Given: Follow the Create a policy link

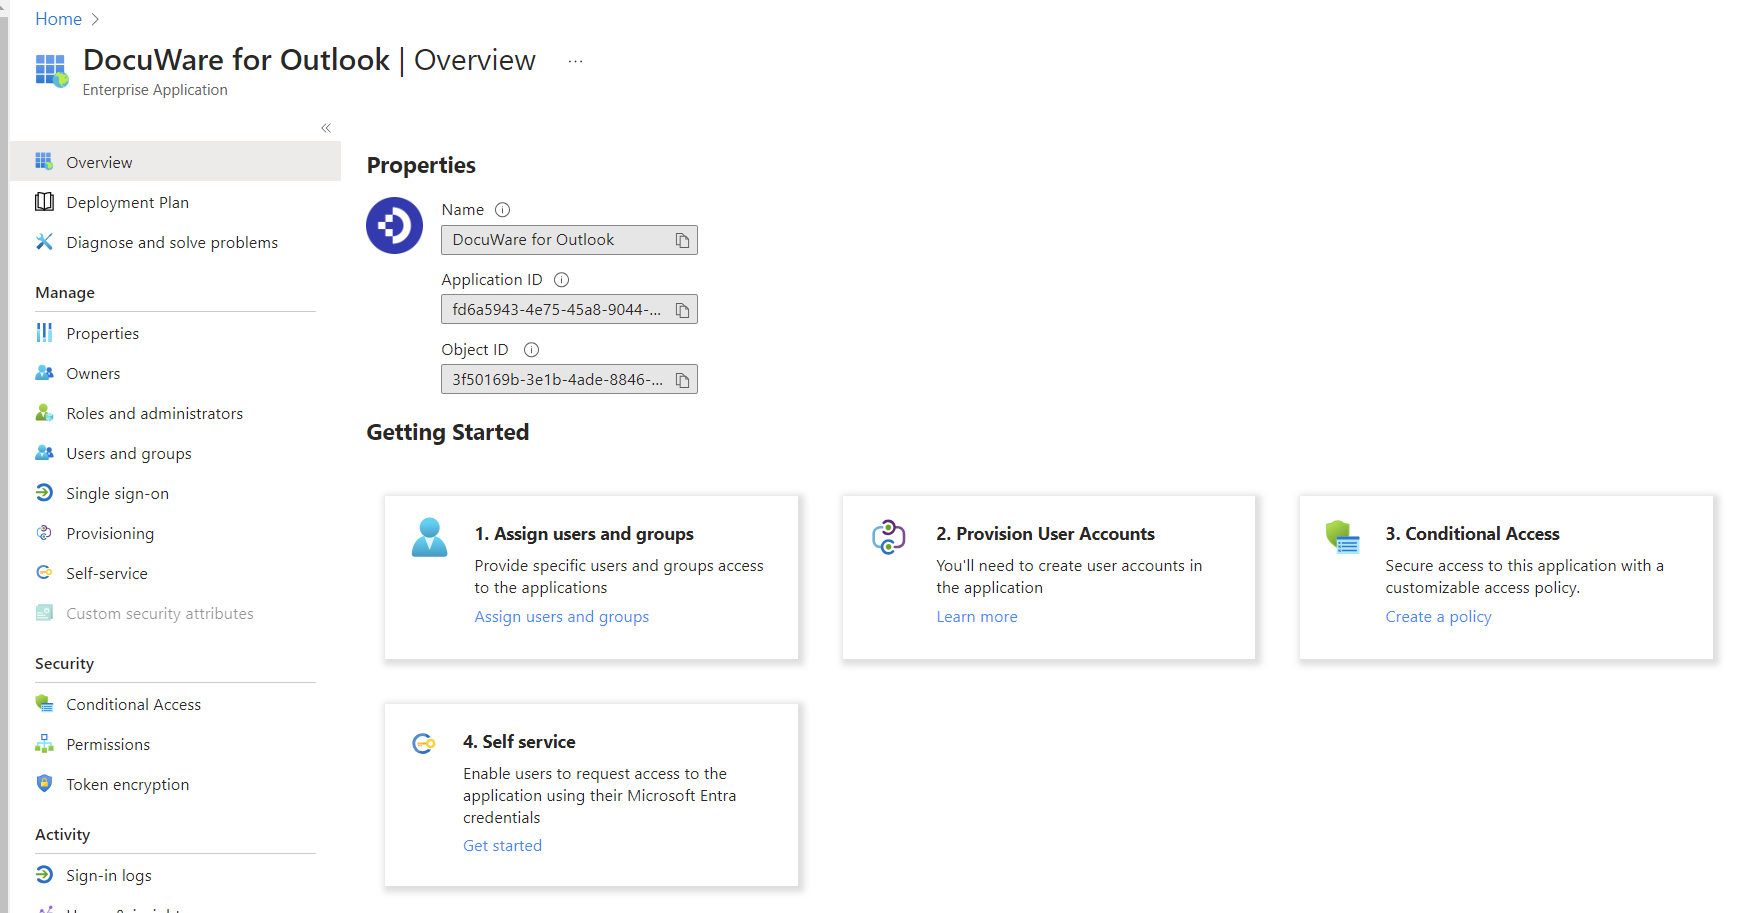Looking at the screenshot, I should [1438, 617].
